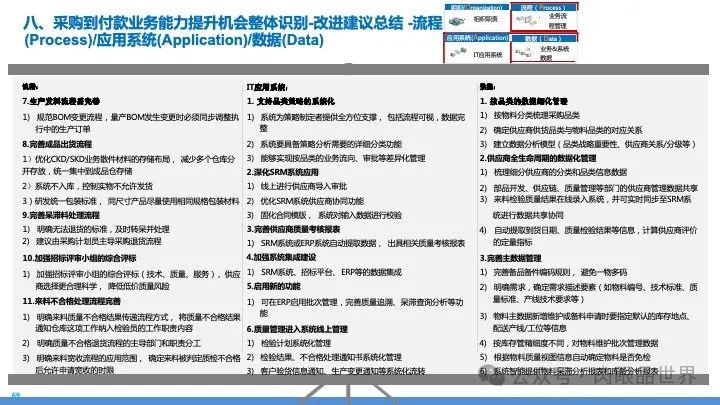The height and width of the screenshot is (405, 720).
Task: Click '线上进行供应商导入审批'
Action: tap(304, 186)
